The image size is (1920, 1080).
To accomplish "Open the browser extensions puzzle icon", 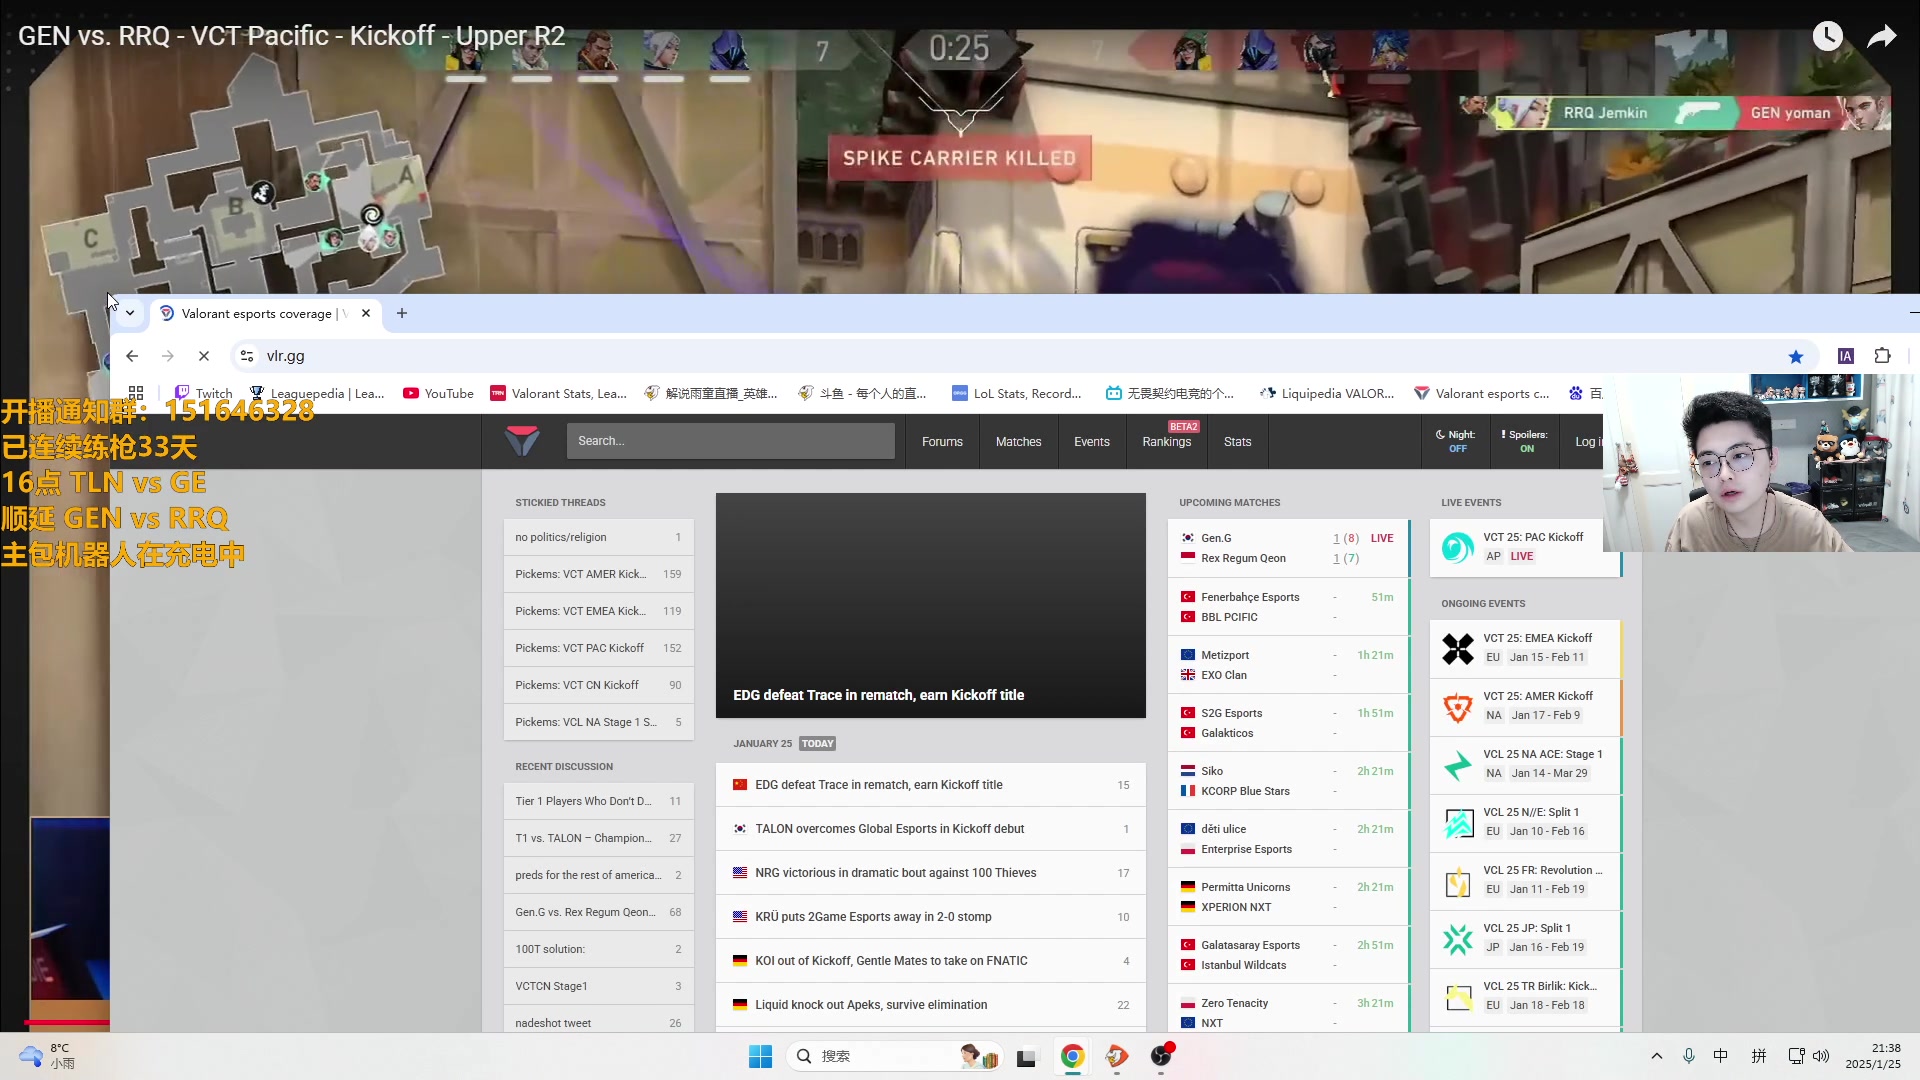I will pos(1882,356).
